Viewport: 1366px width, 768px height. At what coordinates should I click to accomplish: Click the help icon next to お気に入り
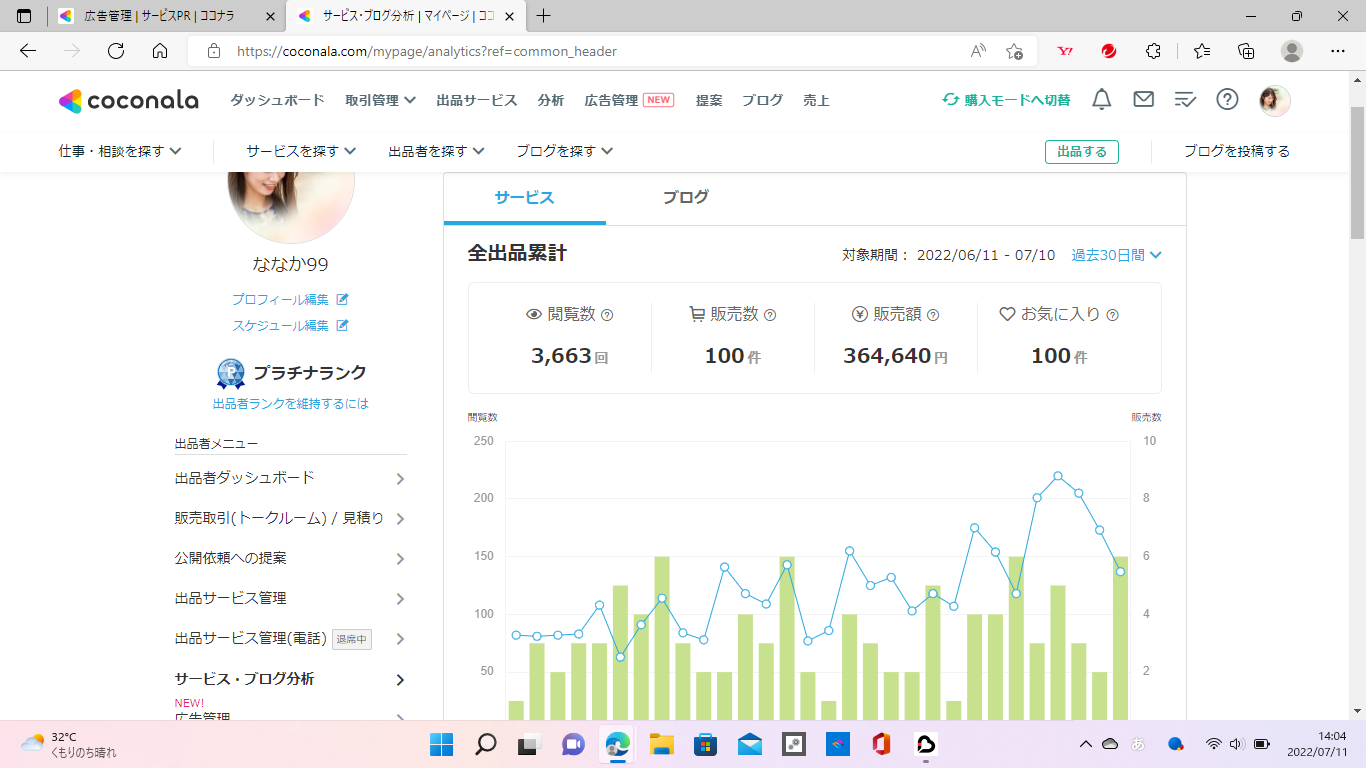point(1112,315)
